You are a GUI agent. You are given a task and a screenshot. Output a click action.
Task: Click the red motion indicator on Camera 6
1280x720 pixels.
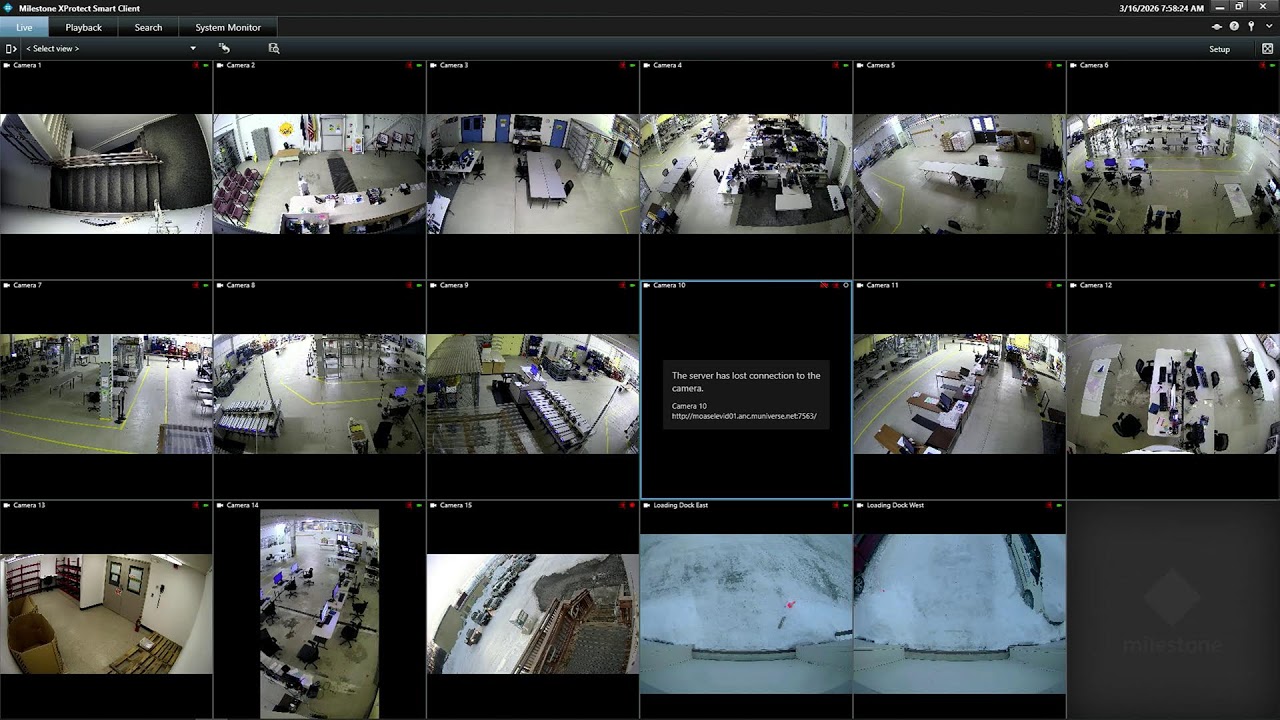coord(1262,65)
